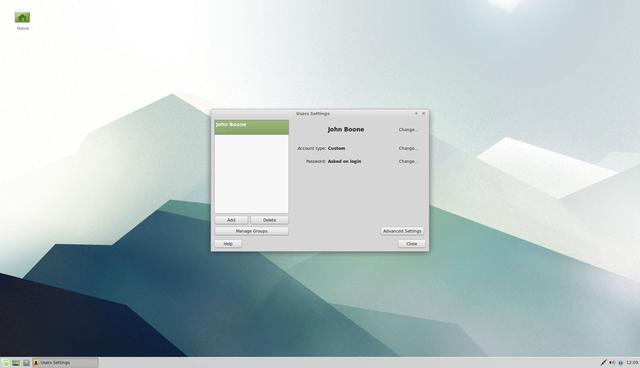This screenshot has width=640, height=368.
Task: Delete the selected user
Action: pos(269,220)
